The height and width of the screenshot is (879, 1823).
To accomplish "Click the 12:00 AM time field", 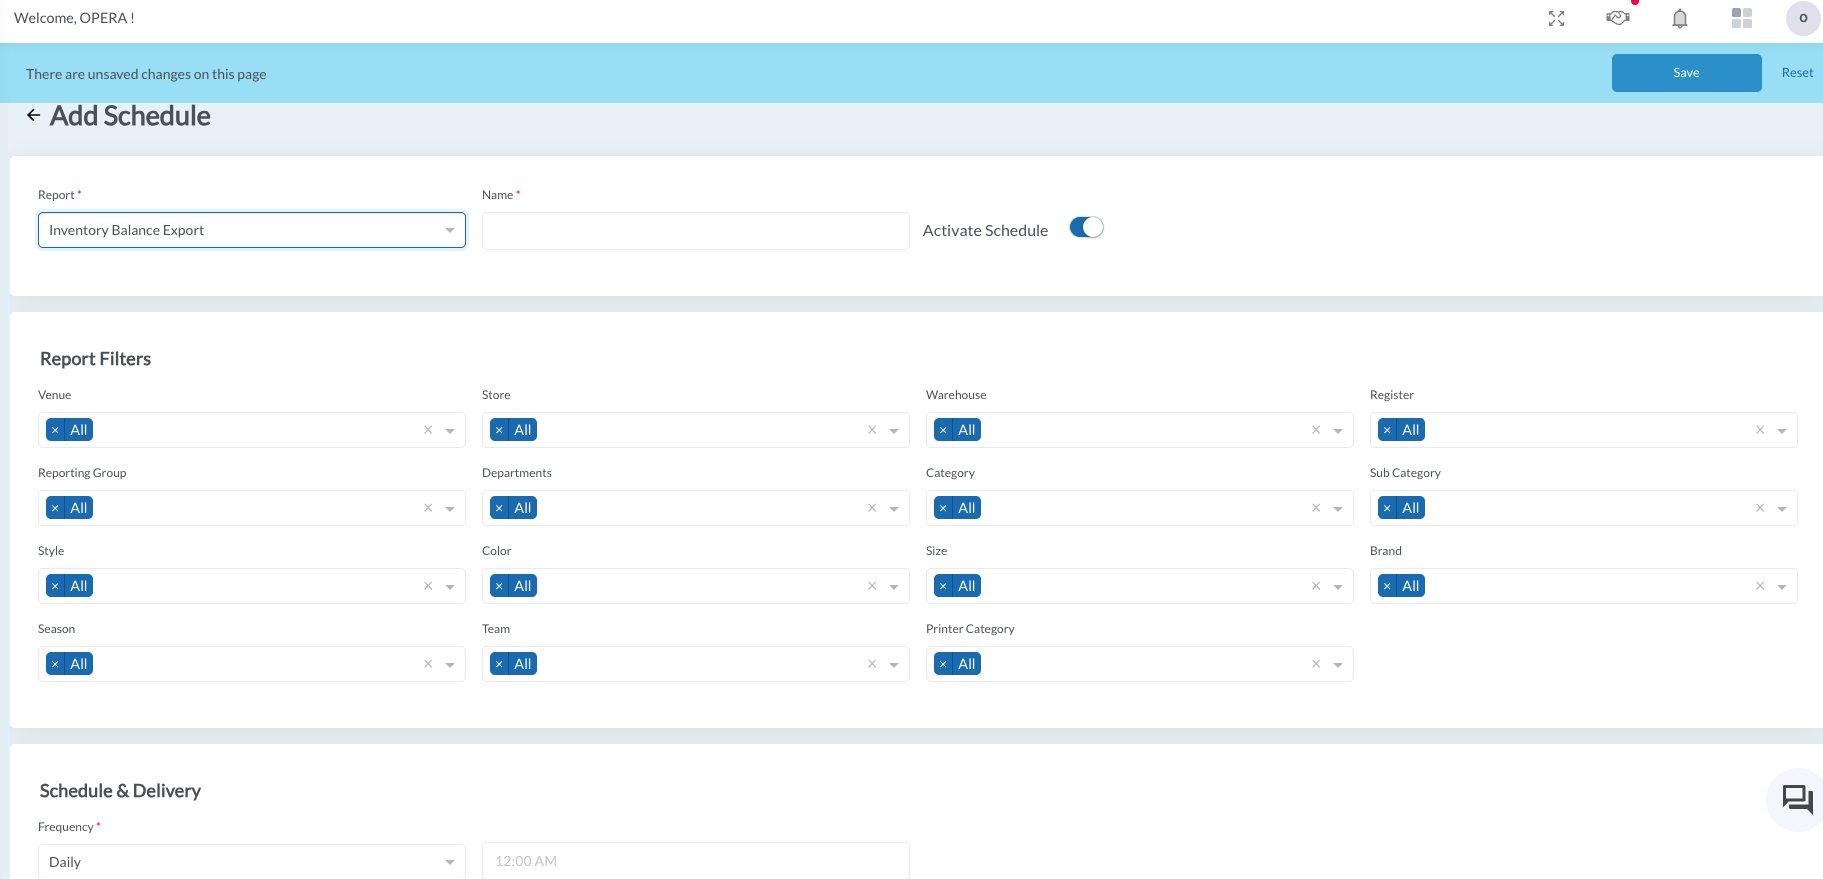I will [696, 861].
